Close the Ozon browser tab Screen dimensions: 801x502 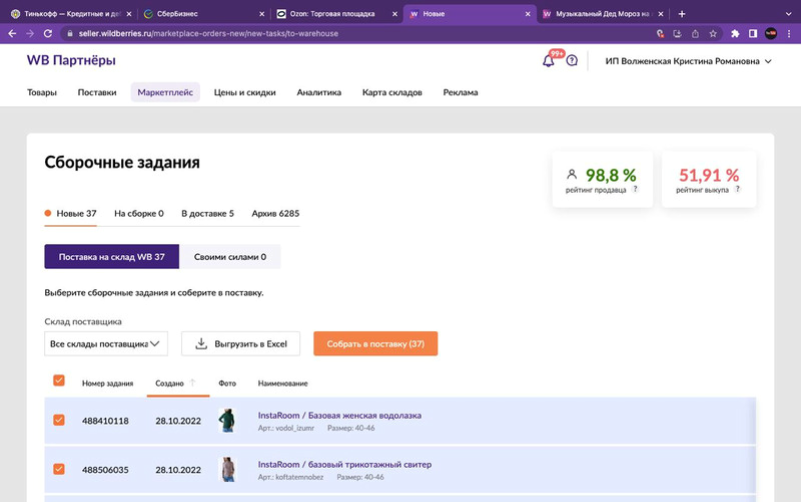394,14
